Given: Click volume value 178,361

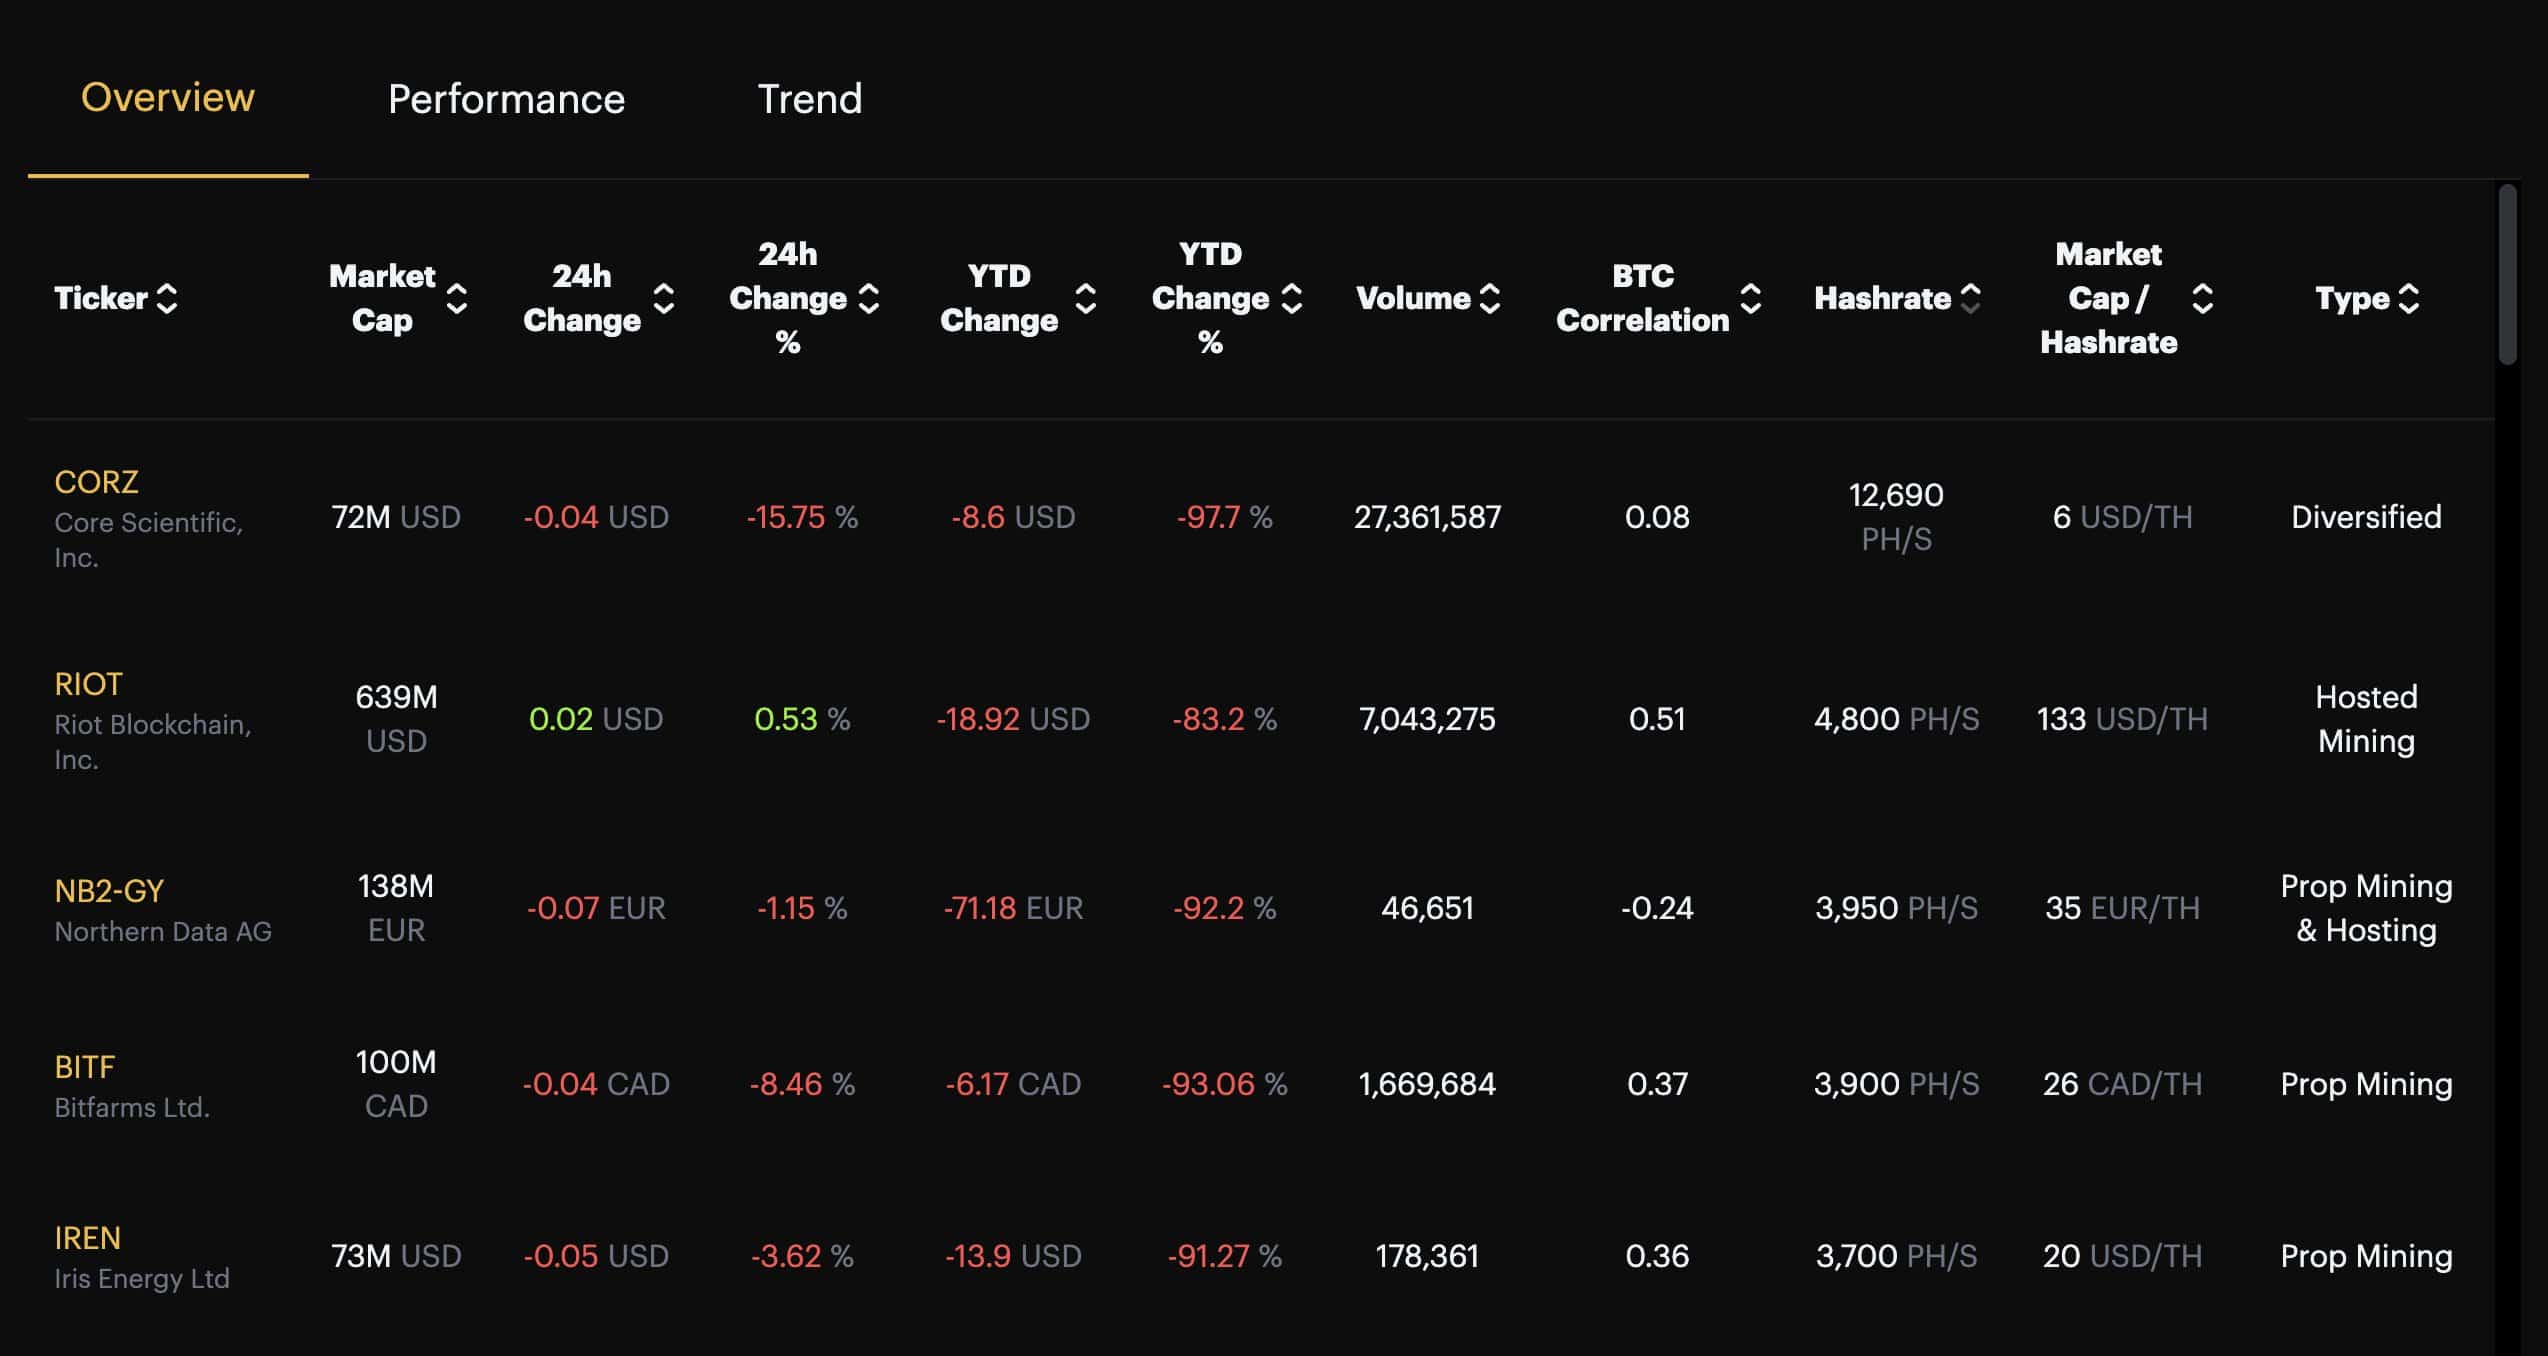Looking at the screenshot, I should tap(1427, 1256).
